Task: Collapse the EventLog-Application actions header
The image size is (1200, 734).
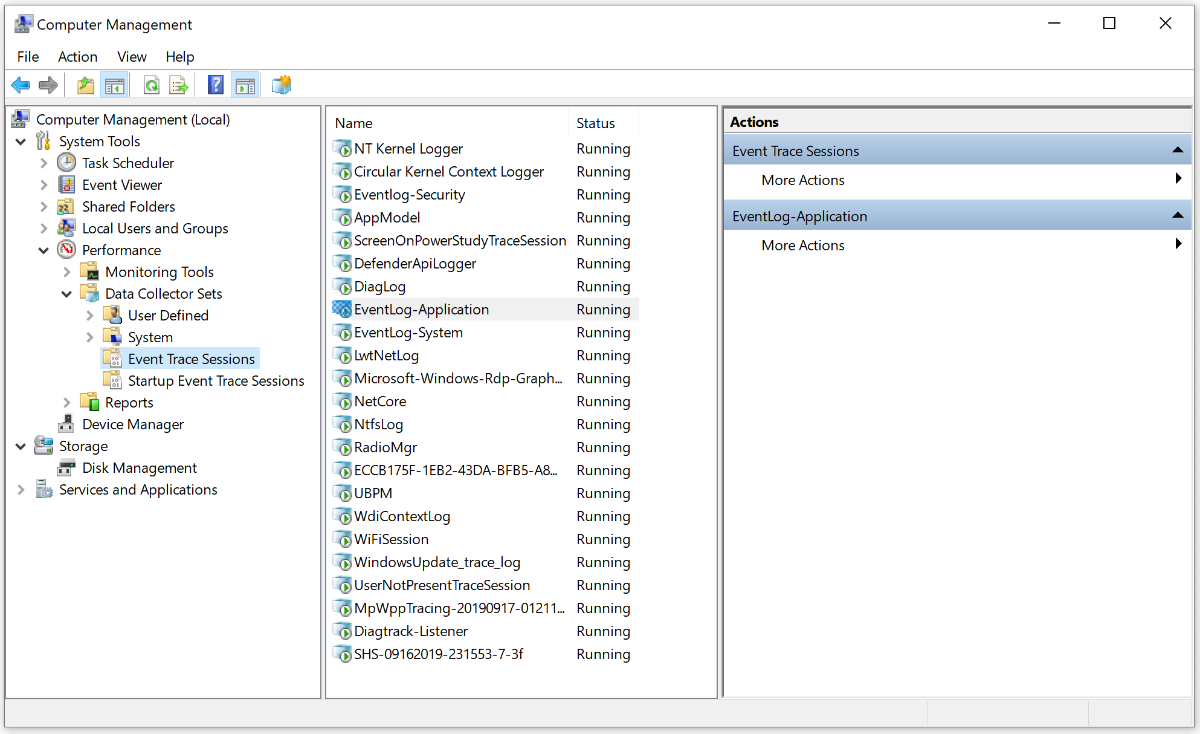Action: coord(1177,216)
